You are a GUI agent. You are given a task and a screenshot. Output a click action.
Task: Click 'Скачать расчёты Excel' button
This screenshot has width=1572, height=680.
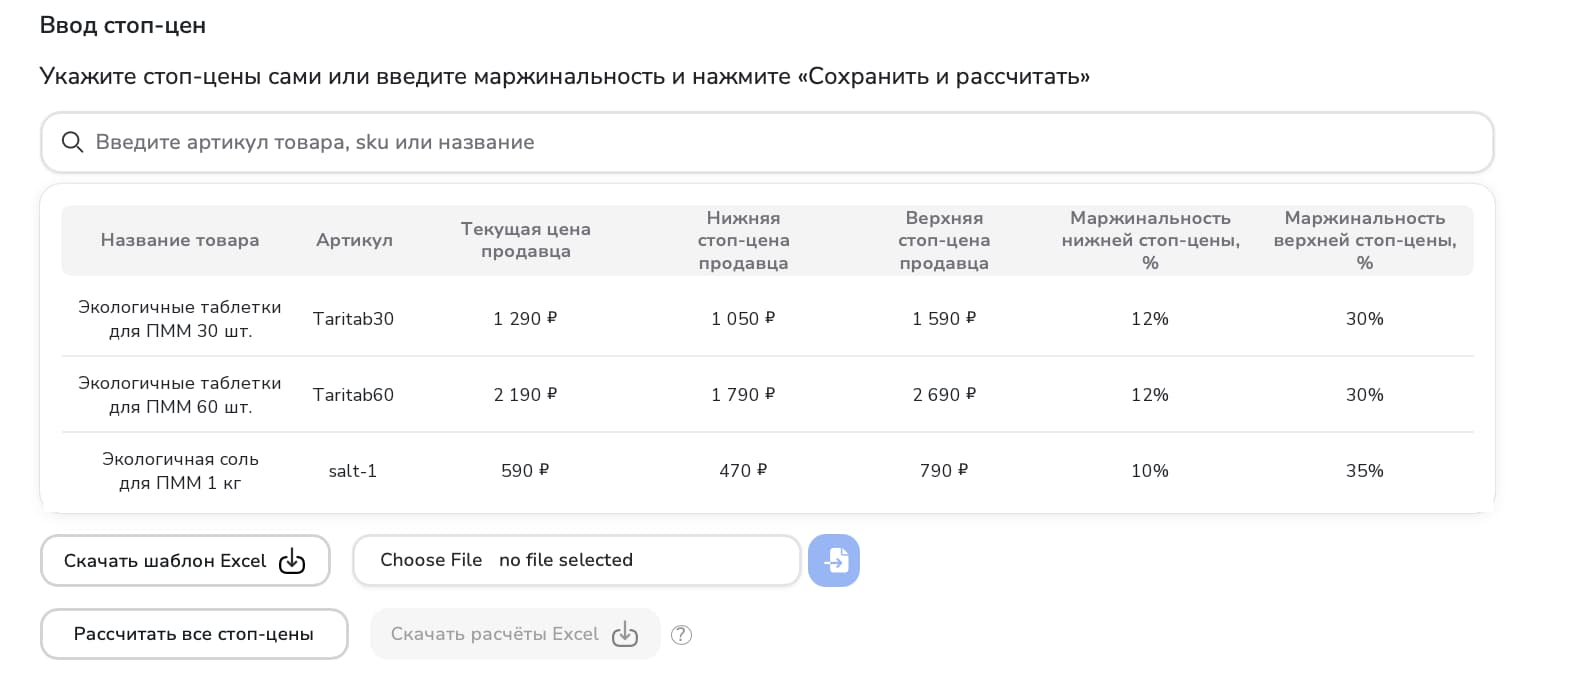(515, 634)
